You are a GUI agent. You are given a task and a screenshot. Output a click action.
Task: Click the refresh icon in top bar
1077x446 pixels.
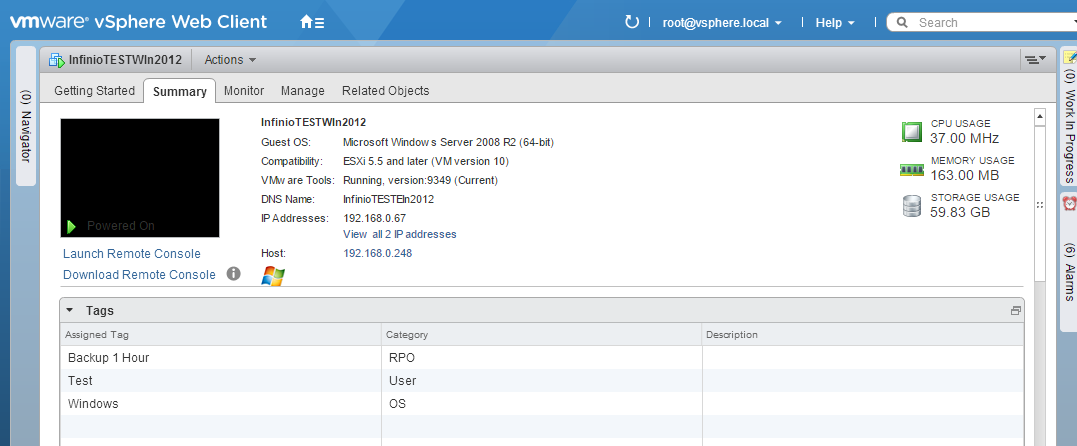(x=631, y=22)
